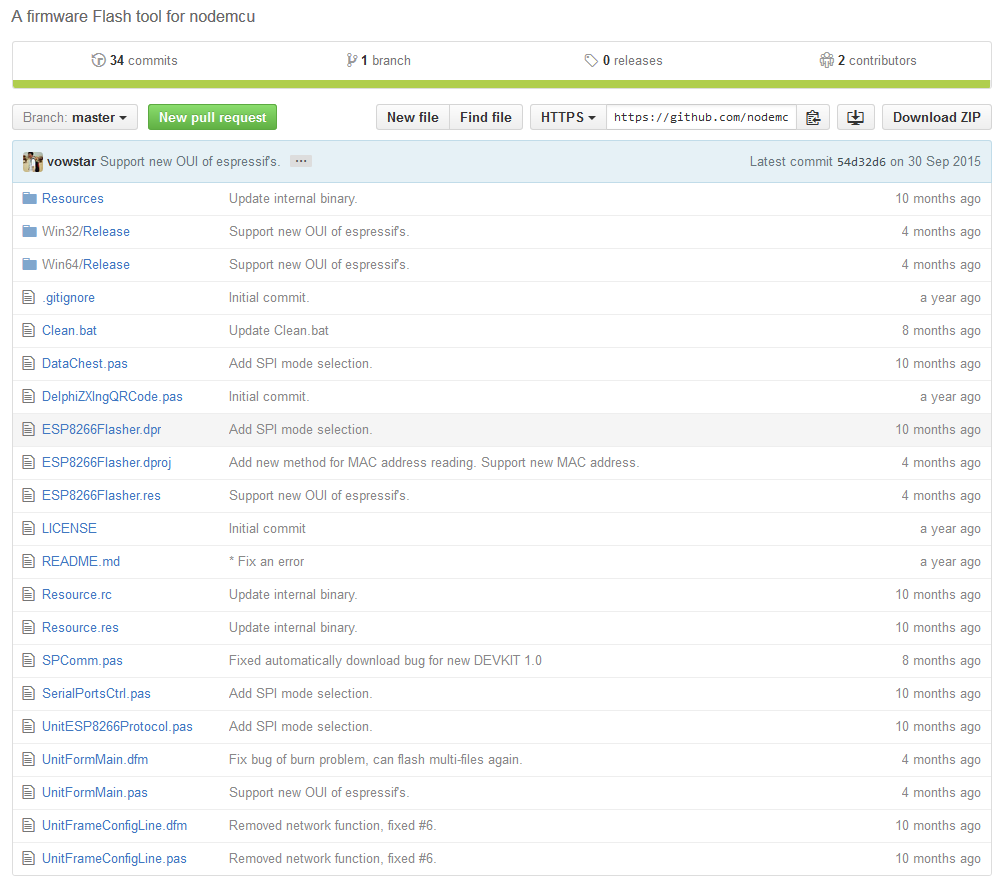Click the Download ZIP button
Screen dimensions: 1003x882
click(x=936, y=118)
